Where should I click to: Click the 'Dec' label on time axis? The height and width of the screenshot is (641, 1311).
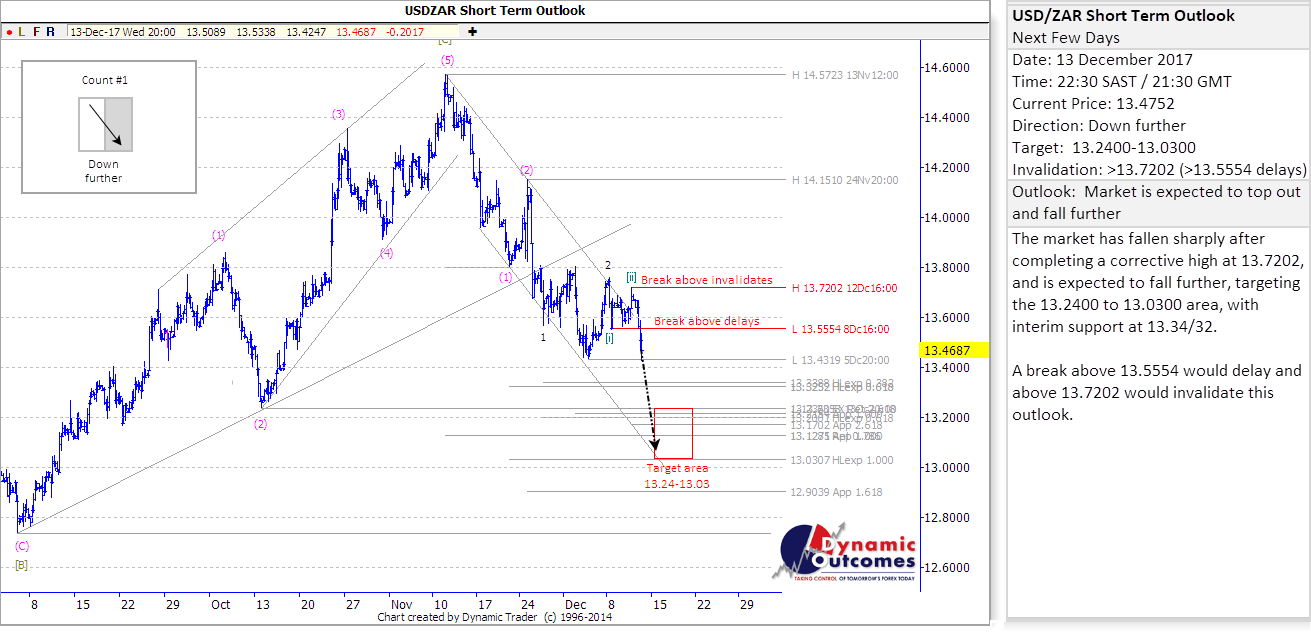(x=574, y=605)
